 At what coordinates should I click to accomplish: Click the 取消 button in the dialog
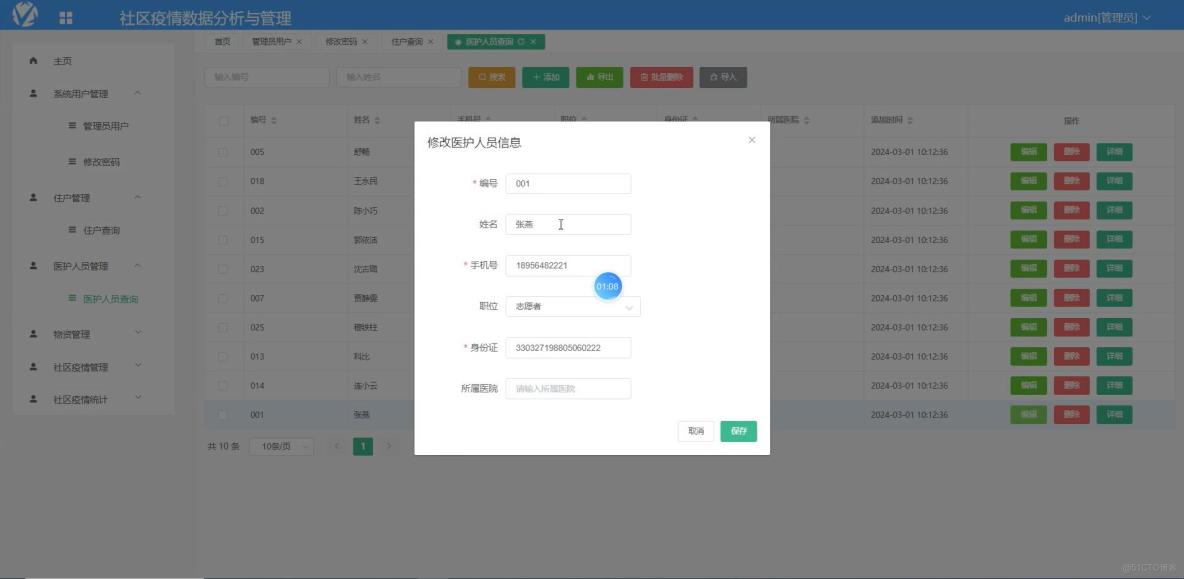695,431
